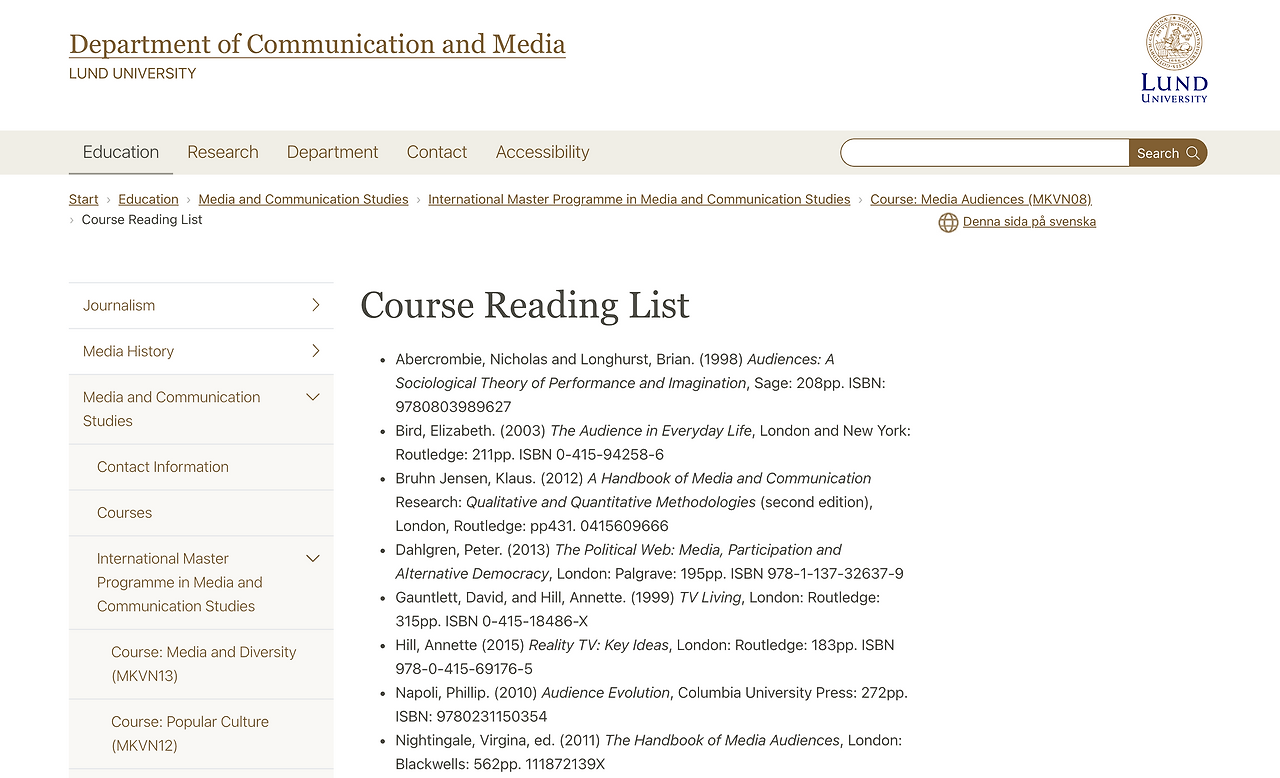The image size is (1280, 778).
Task: Open the Contact nav tab
Action: tap(437, 152)
